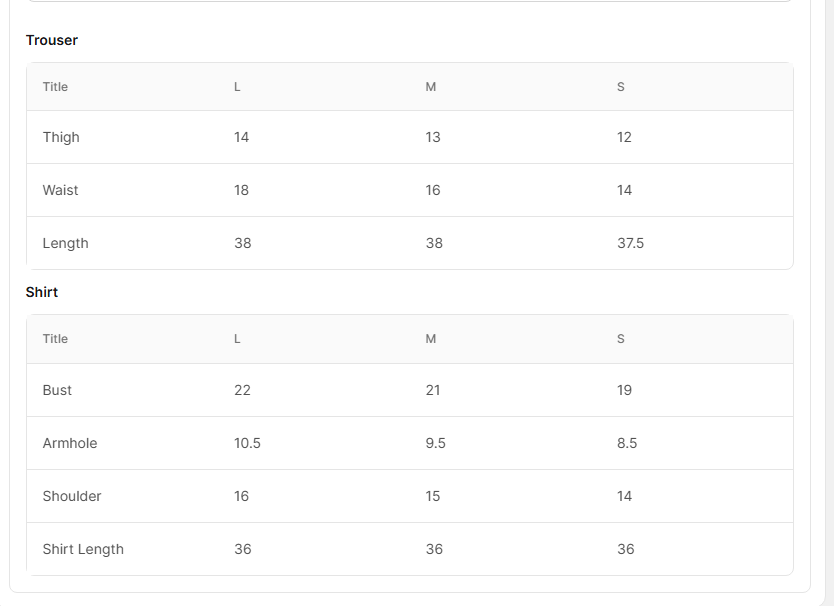834x606 pixels.
Task: Click the Waist value 18
Action: point(241,190)
